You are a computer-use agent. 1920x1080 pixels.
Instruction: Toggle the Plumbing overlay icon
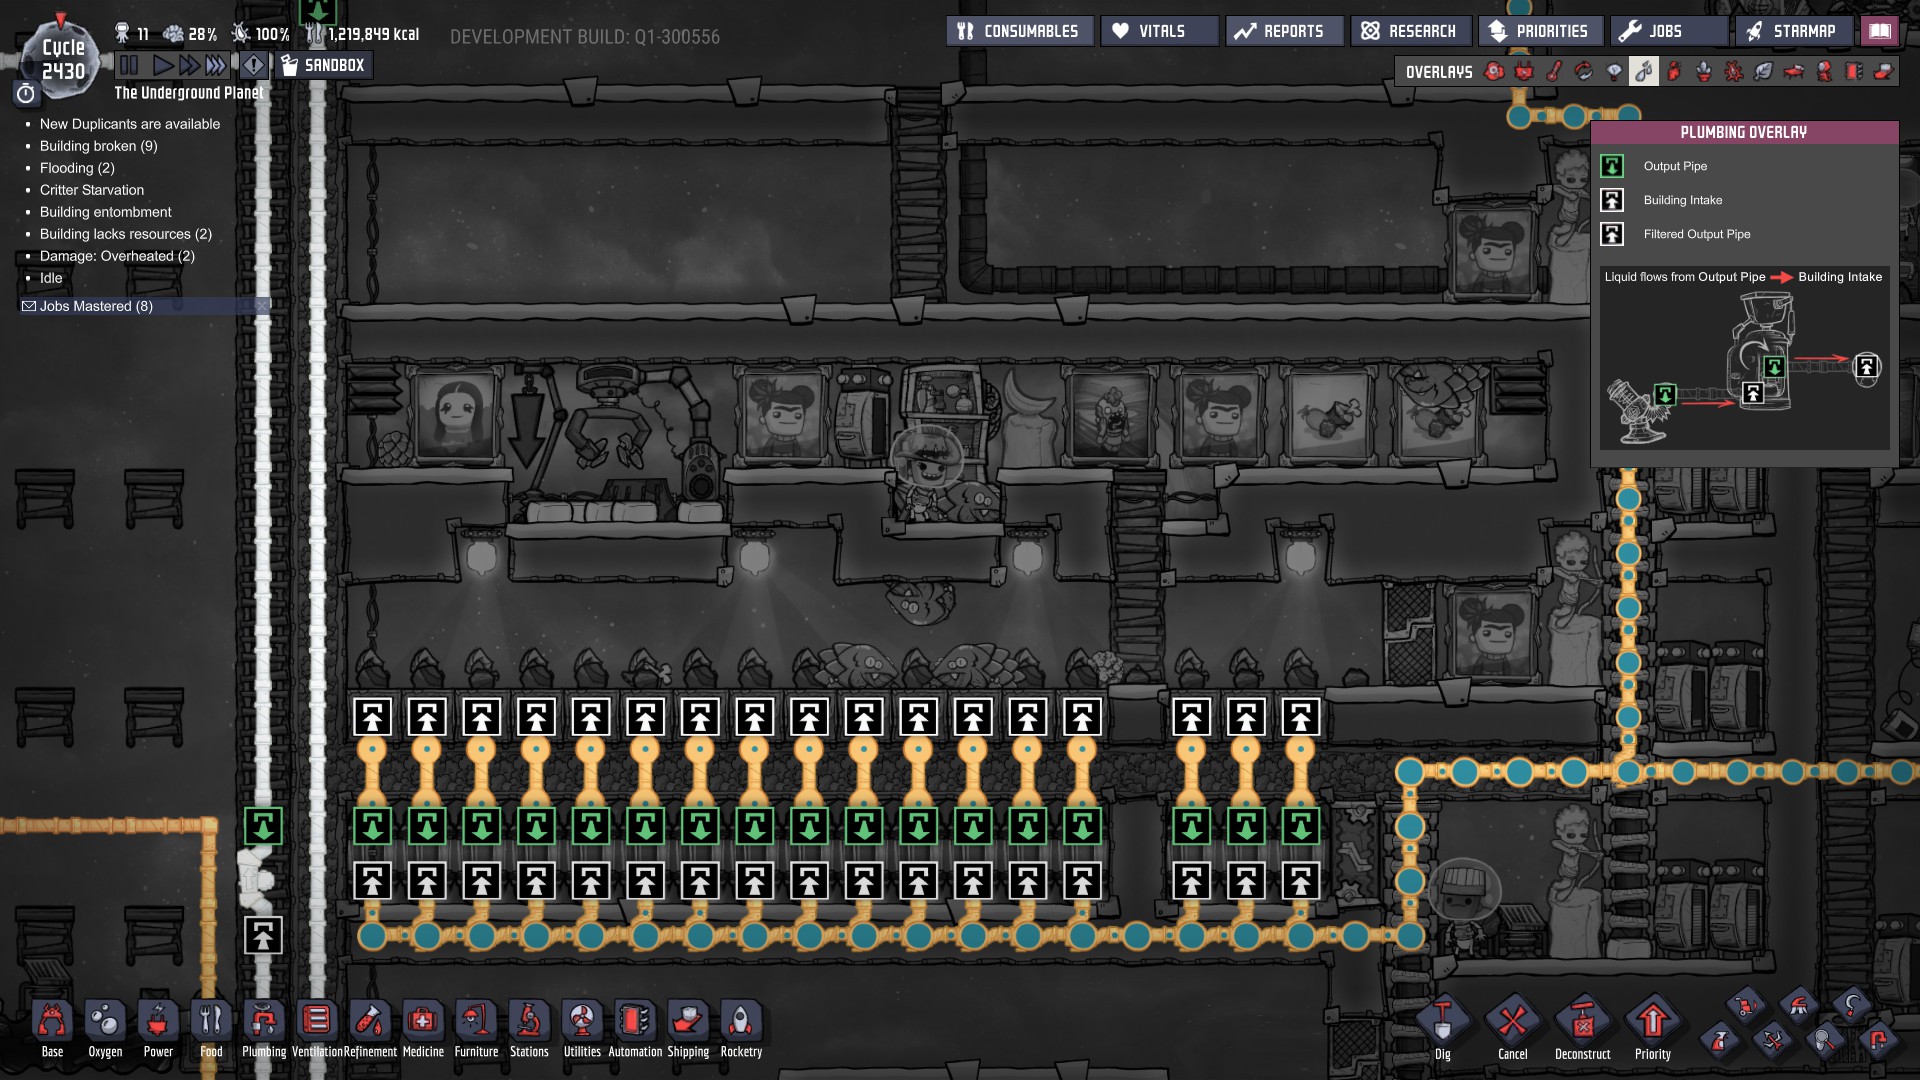[x=1643, y=72]
